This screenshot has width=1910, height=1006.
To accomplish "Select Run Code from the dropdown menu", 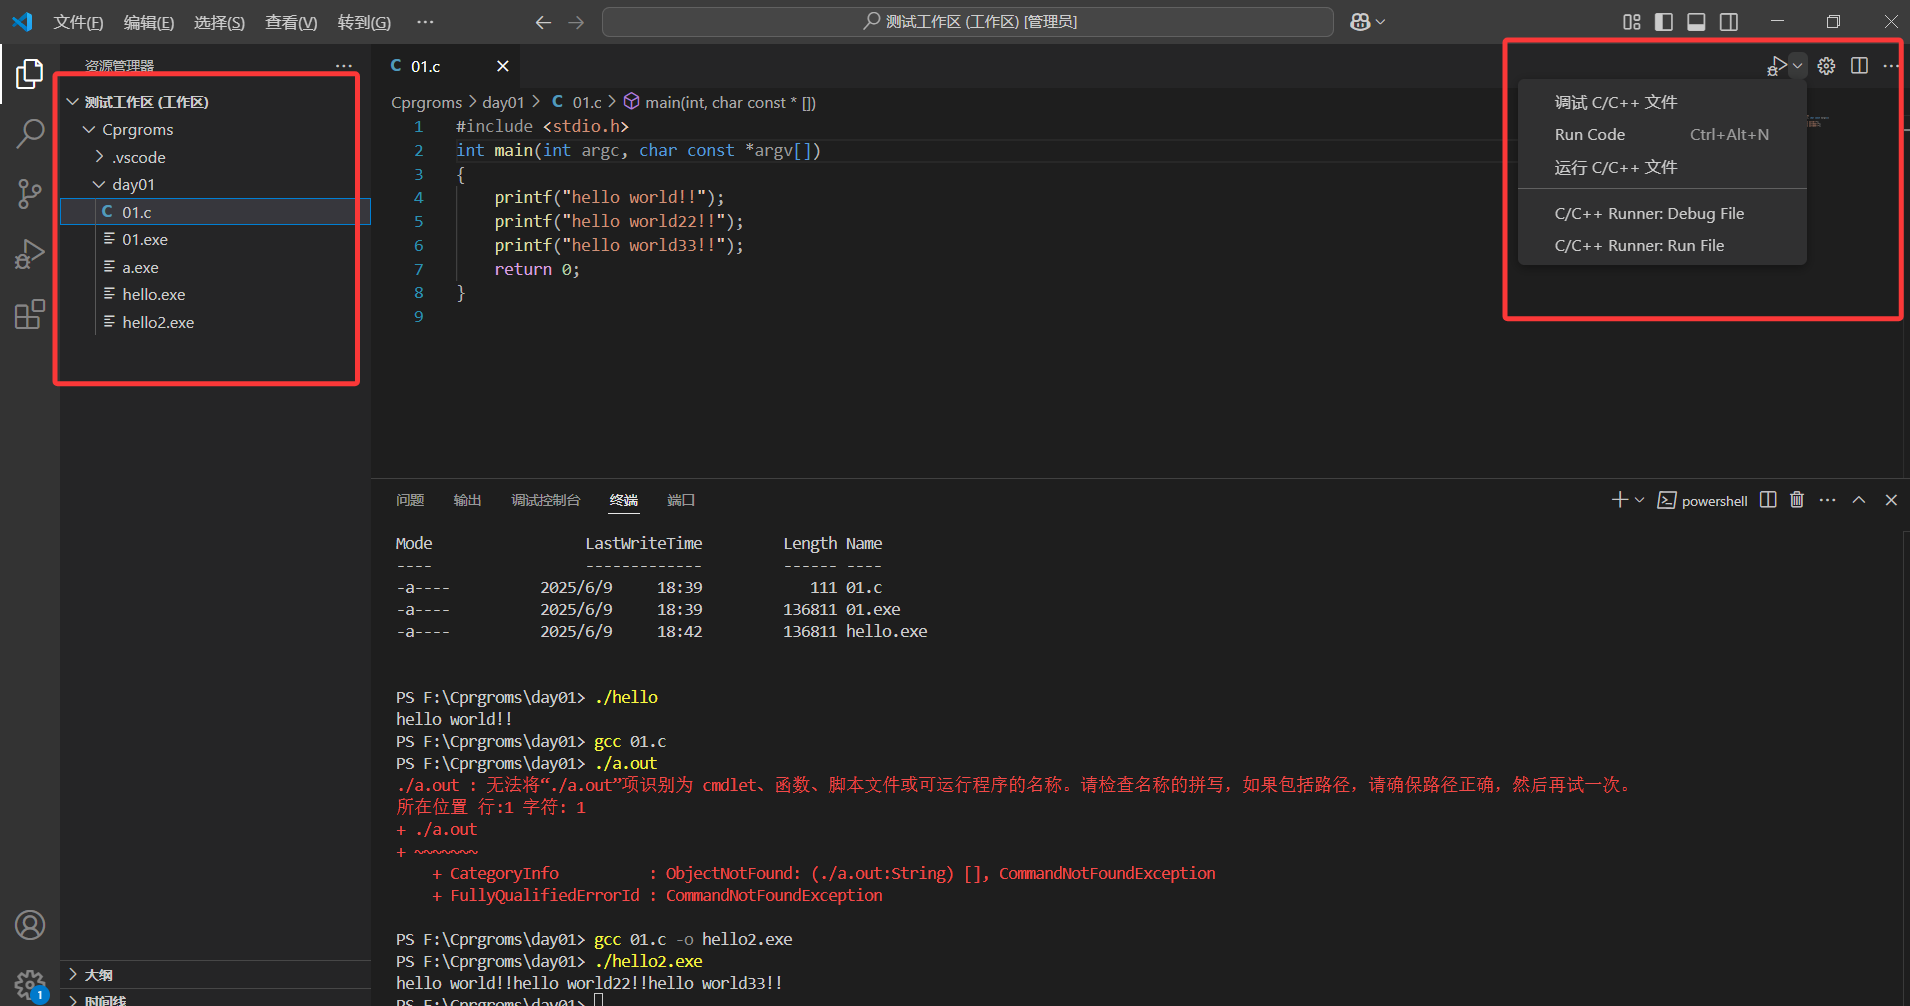I will tap(1590, 133).
